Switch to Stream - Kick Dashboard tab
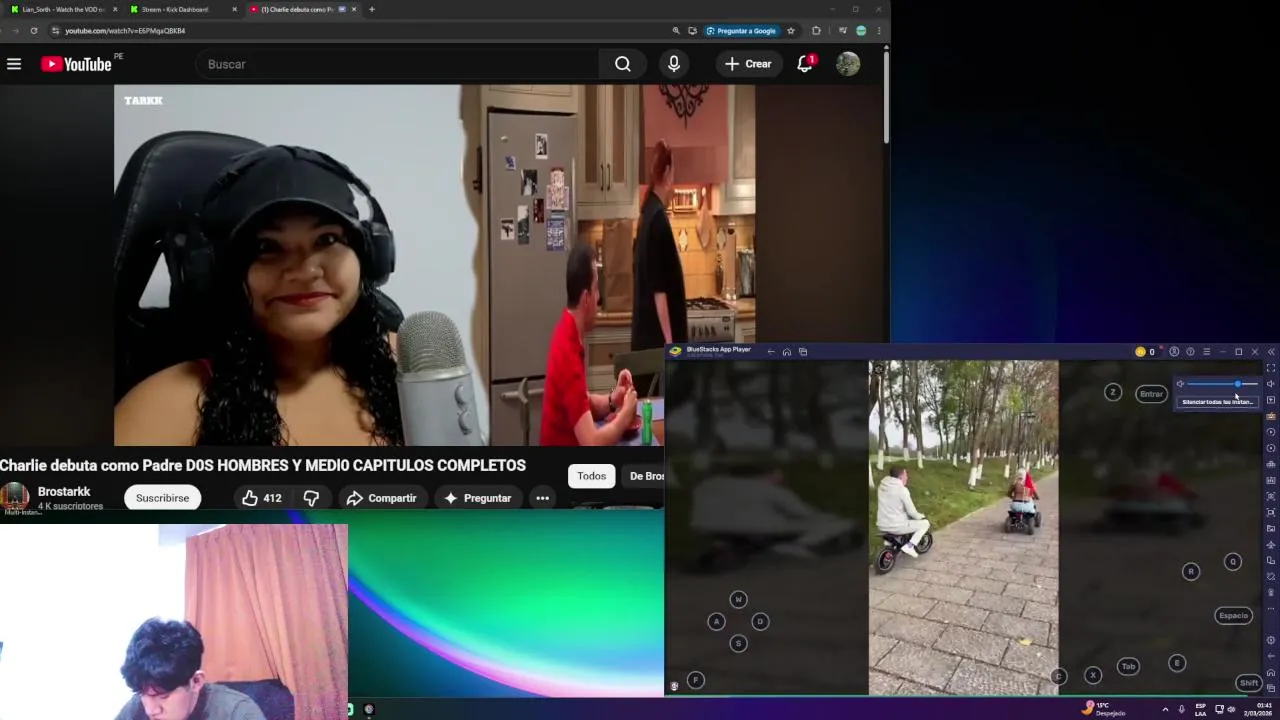The width and height of the screenshot is (1280, 720). tap(181, 9)
